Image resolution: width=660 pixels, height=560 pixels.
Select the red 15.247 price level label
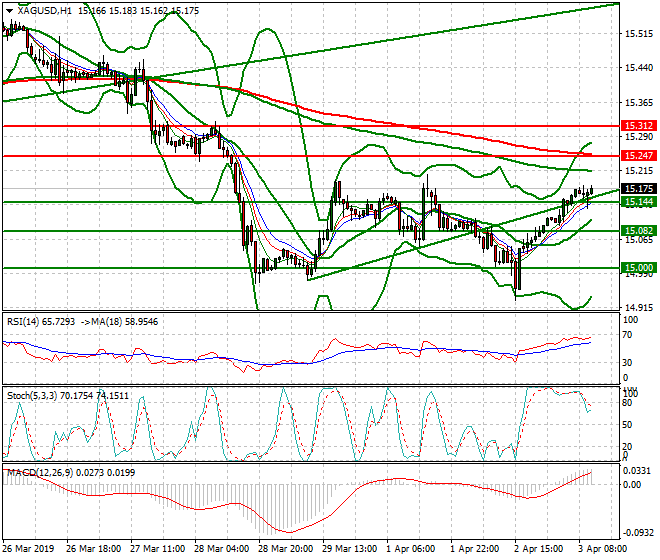(639, 156)
